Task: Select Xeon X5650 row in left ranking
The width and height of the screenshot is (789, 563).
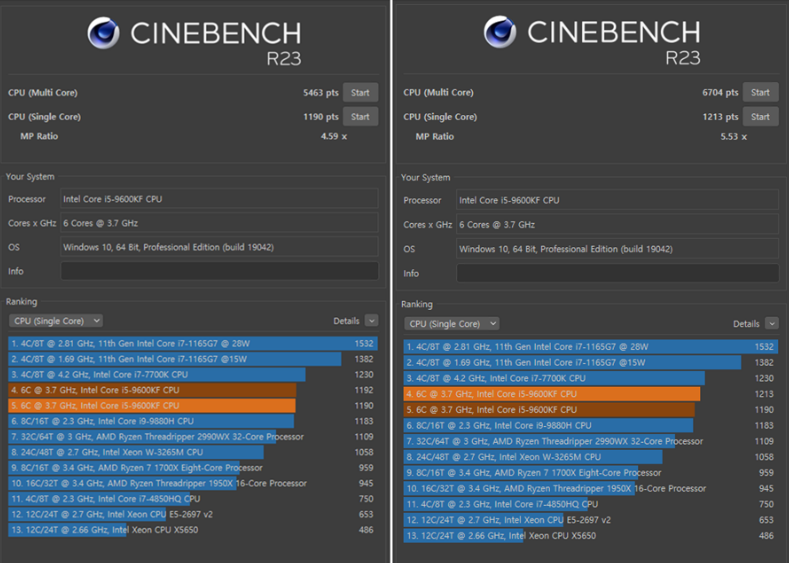Action: pyautogui.click(x=193, y=530)
